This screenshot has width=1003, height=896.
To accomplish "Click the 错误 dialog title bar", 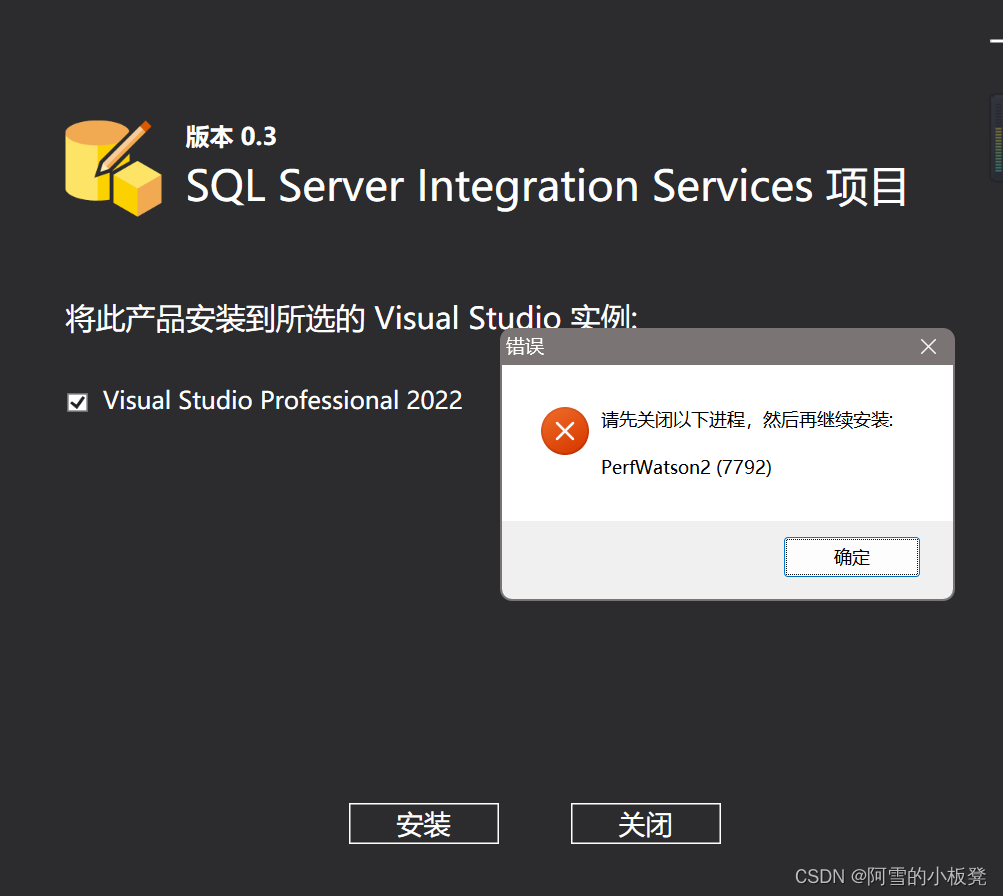I will [700, 346].
